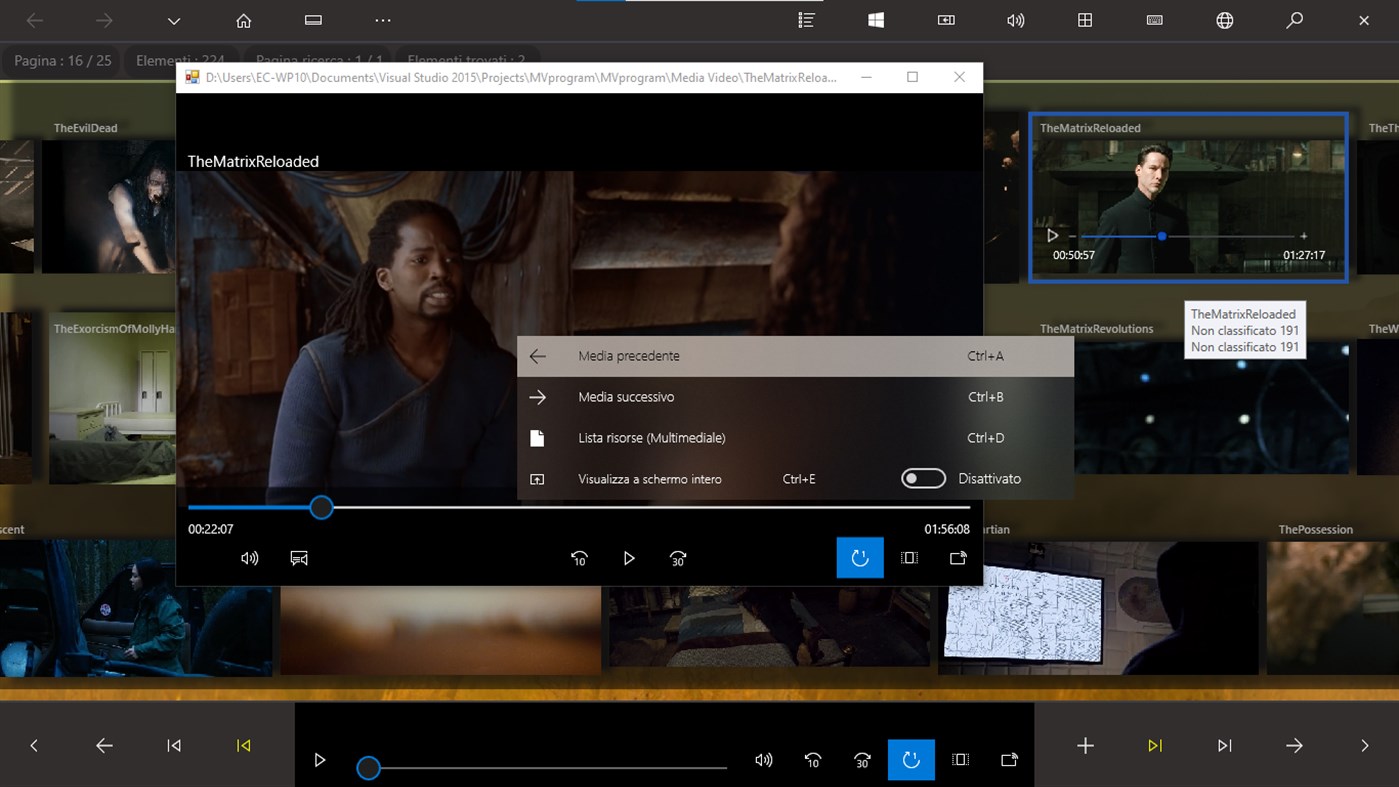The height and width of the screenshot is (787, 1399).
Task: Toggle the highlighted repeat button in player
Action: tap(860, 559)
